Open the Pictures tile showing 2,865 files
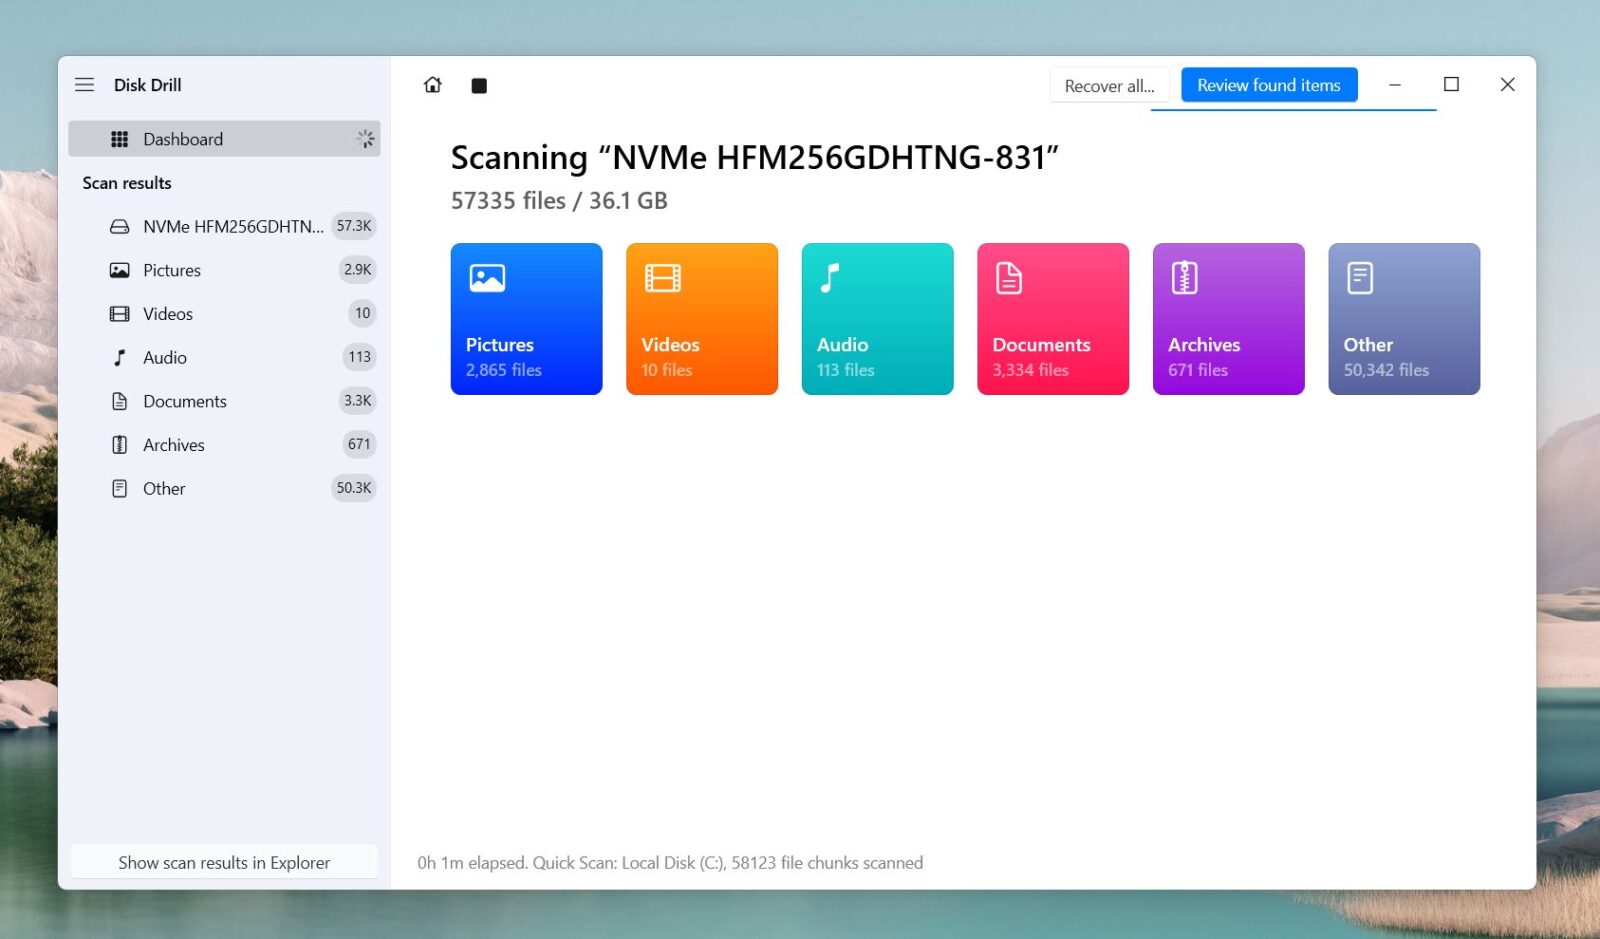The image size is (1600, 939). pyautogui.click(x=526, y=318)
